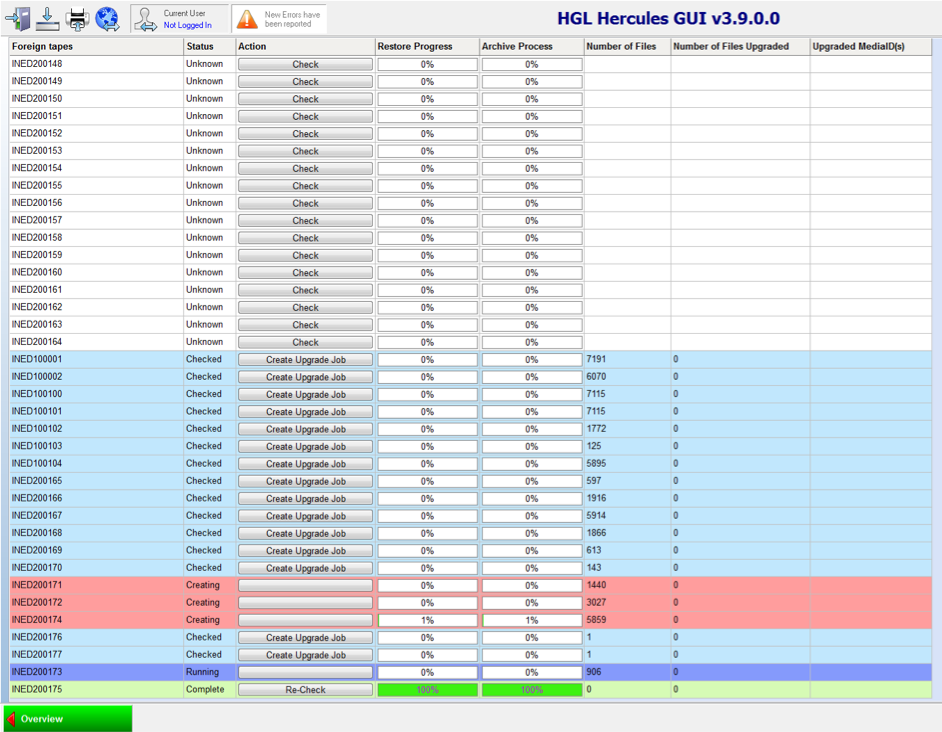The image size is (942, 732).
Task: Click the Archive Process column header
Action: (532, 46)
